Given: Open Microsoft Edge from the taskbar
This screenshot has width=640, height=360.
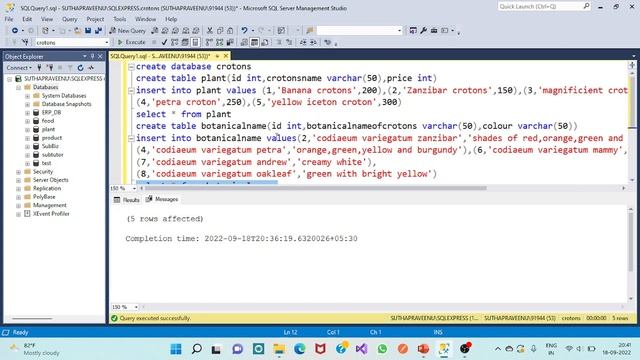Looking at the screenshot, I should click(x=300, y=349).
